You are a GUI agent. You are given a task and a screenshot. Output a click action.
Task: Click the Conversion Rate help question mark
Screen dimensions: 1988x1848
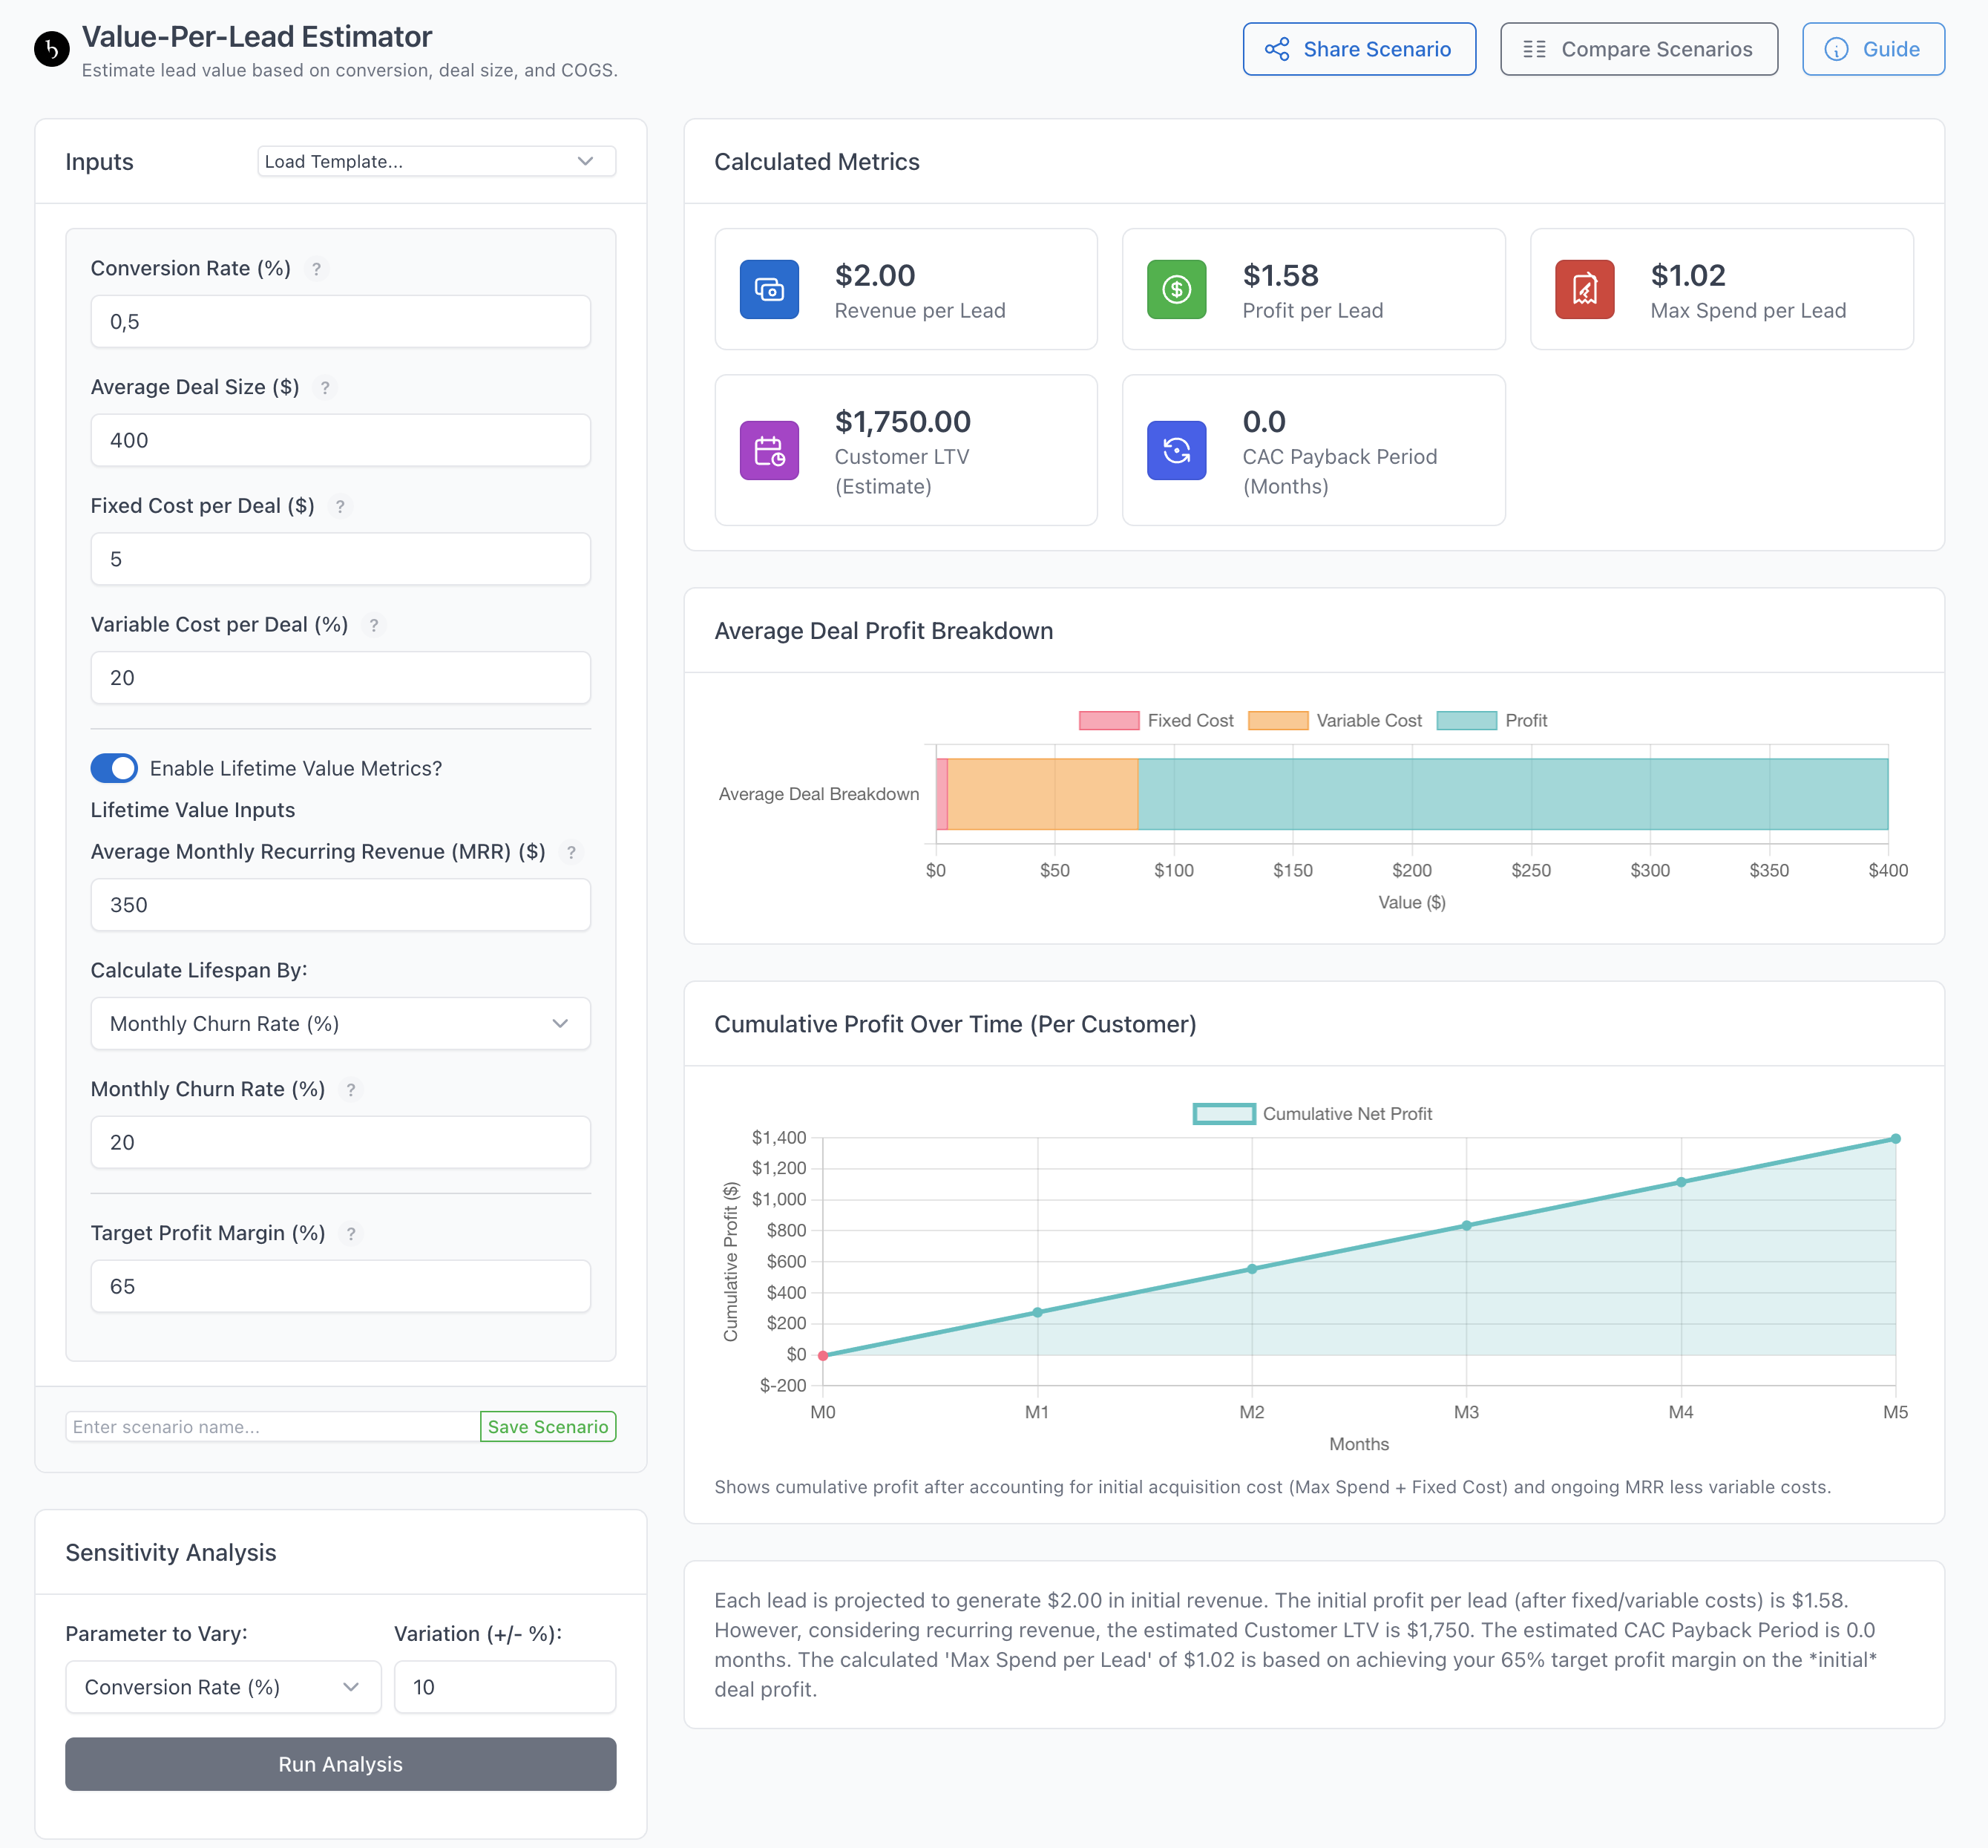tap(316, 269)
